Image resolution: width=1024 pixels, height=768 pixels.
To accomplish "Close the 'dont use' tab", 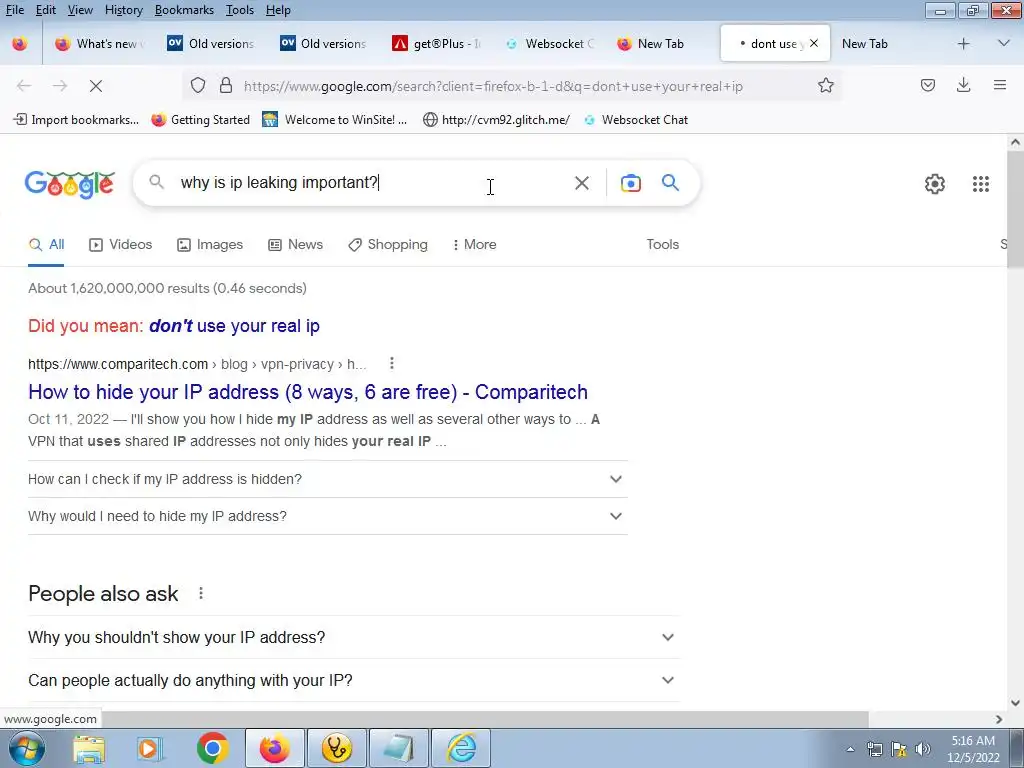I will tap(814, 43).
